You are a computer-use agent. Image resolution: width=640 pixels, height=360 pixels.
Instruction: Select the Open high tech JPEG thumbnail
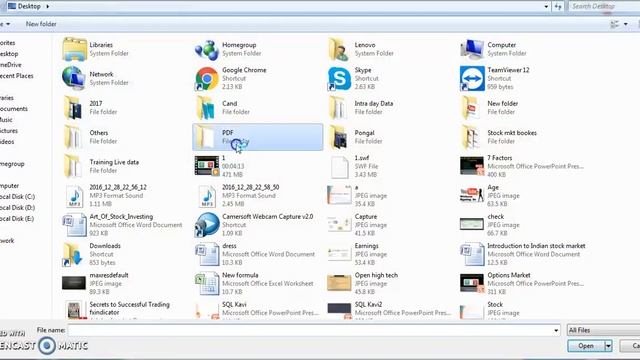click(339, 283)
